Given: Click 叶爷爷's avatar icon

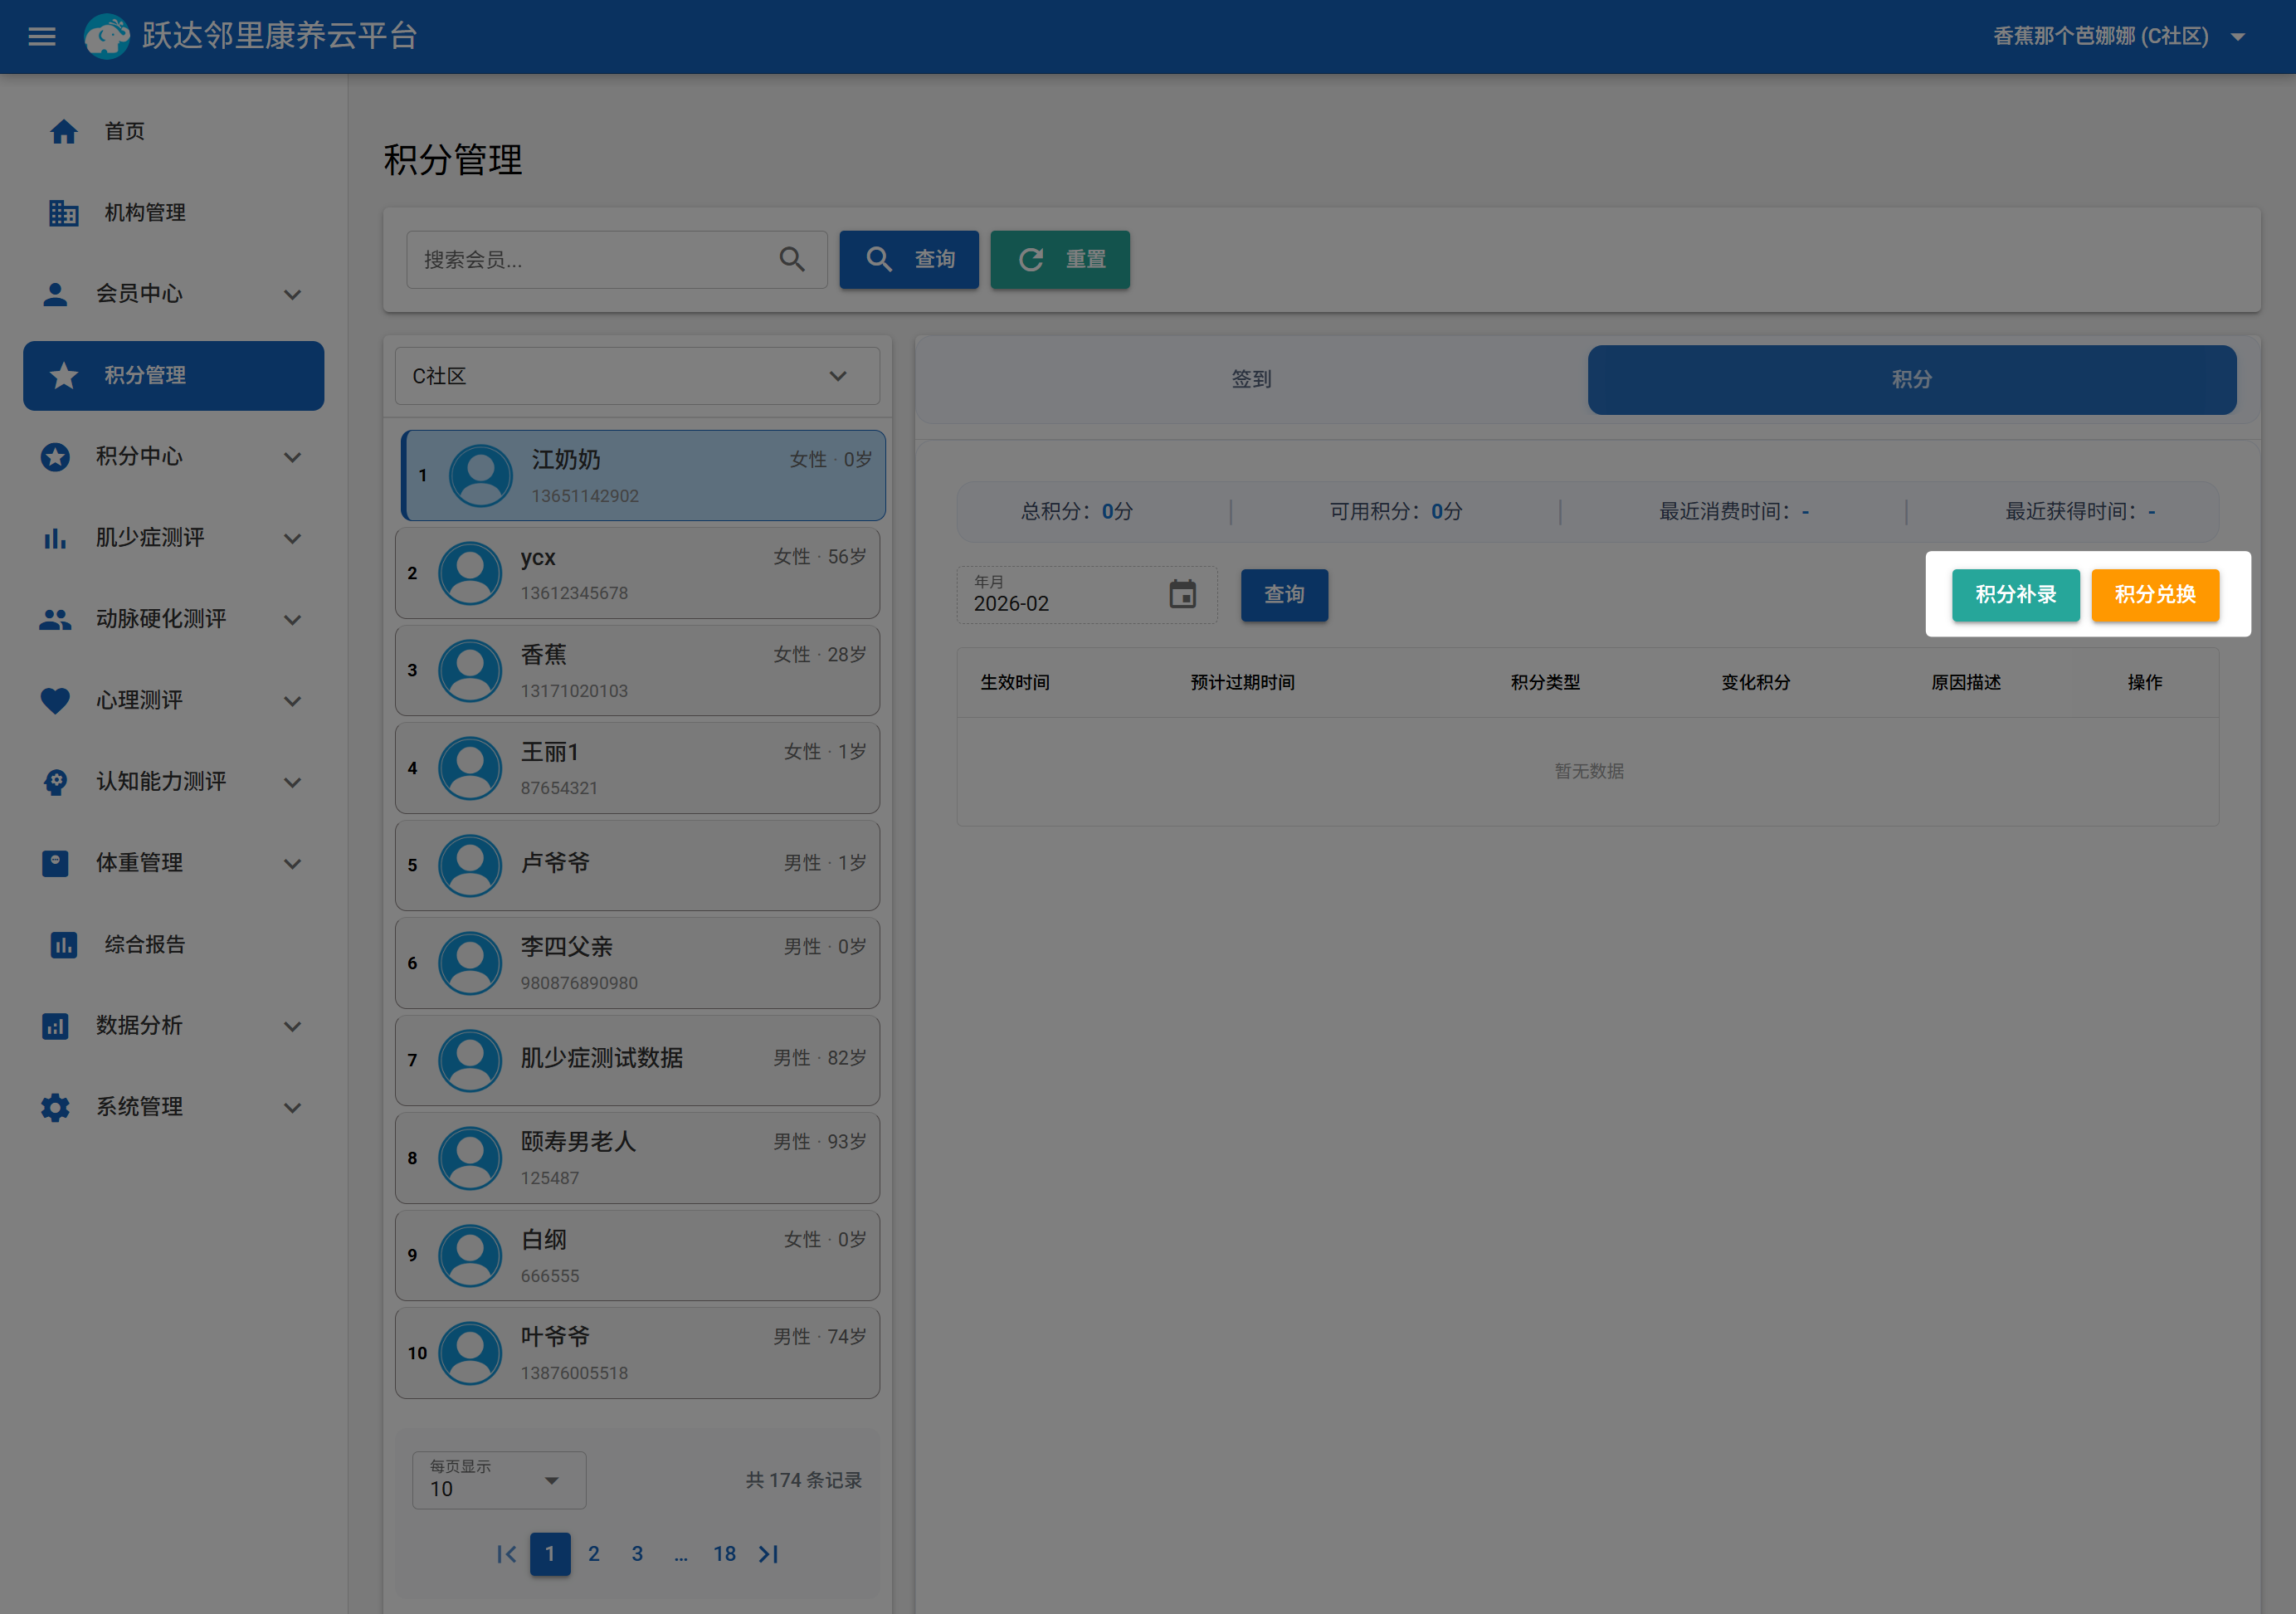Looking at the screenshot, I should pos(470,1354).
